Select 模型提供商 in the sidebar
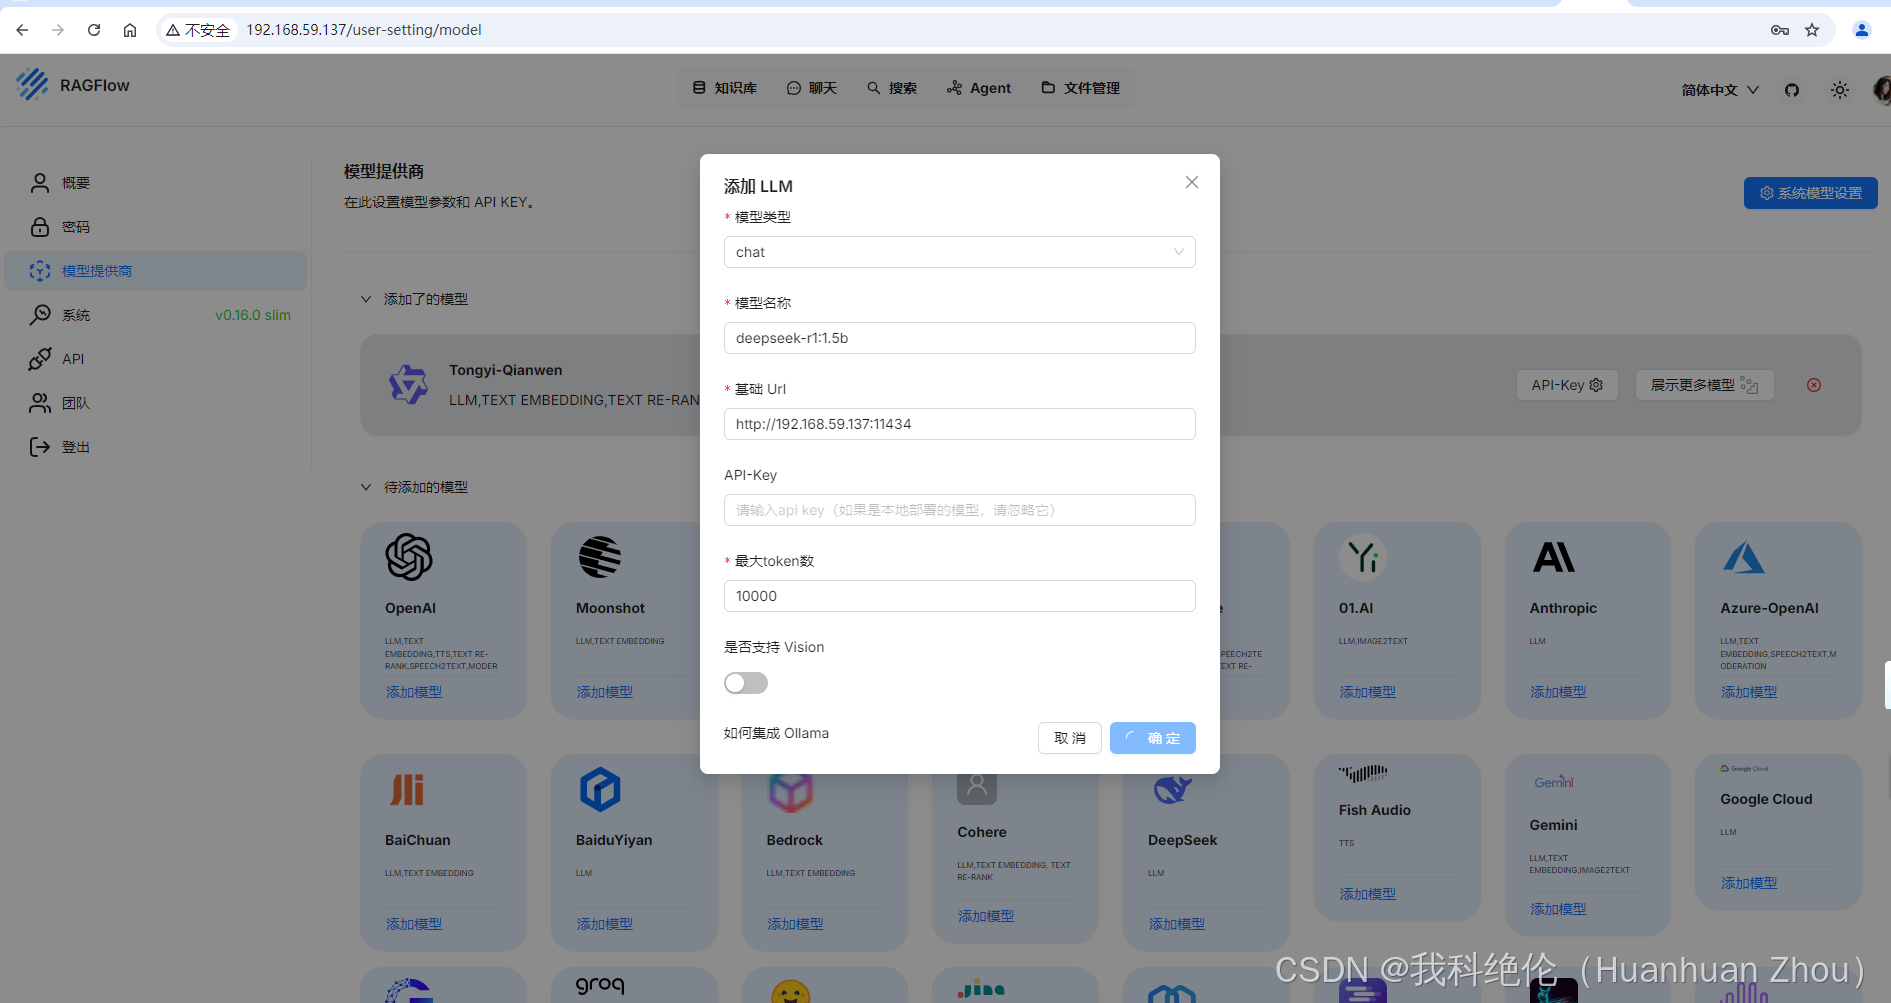The image size is (1891, 1003). 156,271
